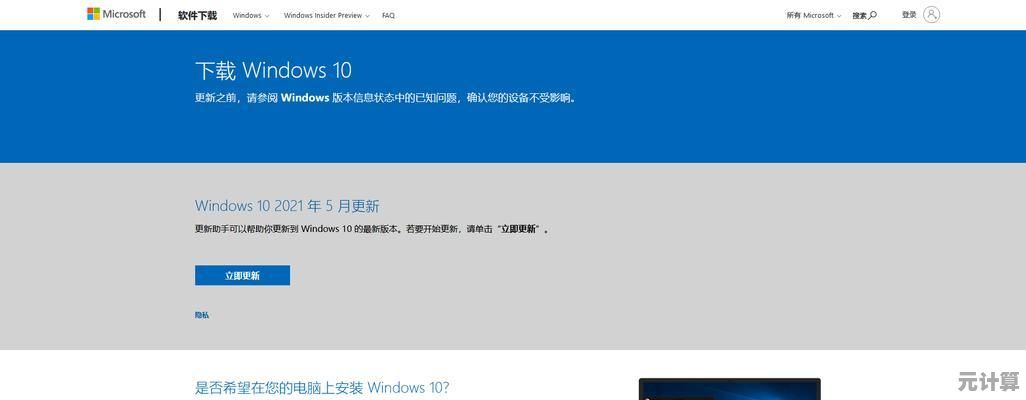Click the 是否希望在您的电脑上安装 Windows 10 heading

pyautogui.click(x=322, y=387)
